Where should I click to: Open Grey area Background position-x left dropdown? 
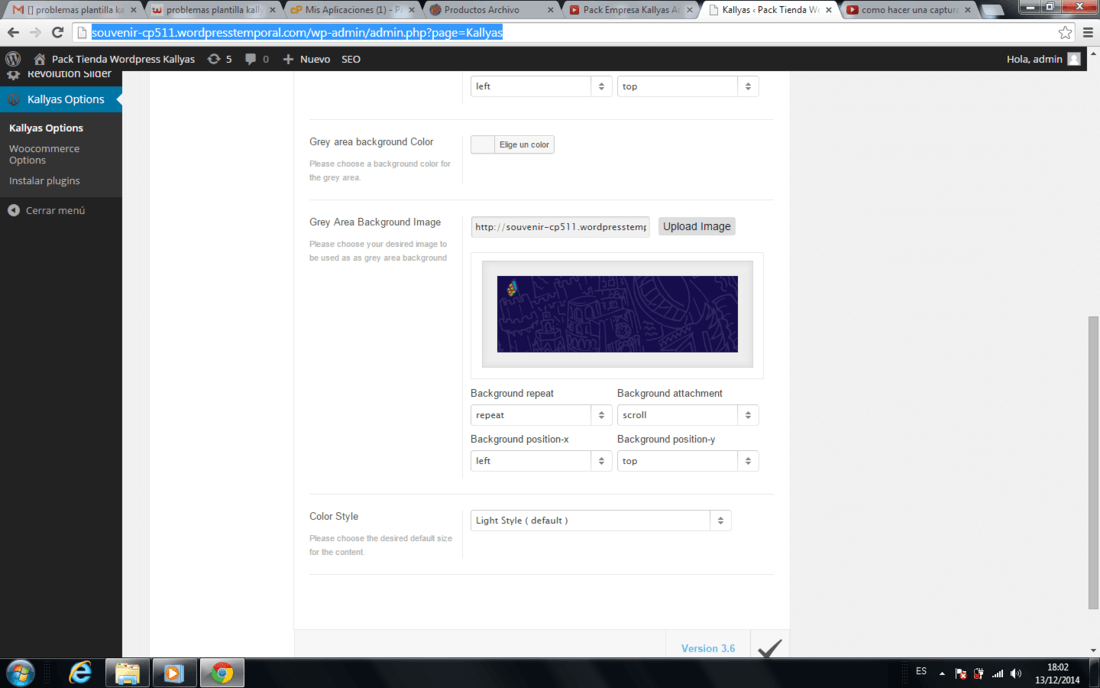pyautogui.click(x=541, y=461)
